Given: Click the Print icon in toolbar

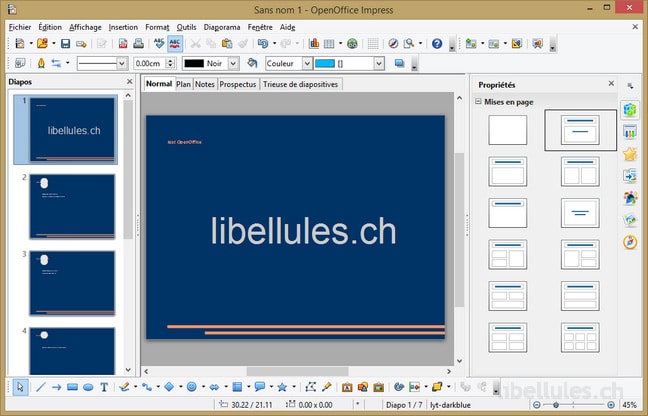Looking at the screenshot, I should point(138,43).
